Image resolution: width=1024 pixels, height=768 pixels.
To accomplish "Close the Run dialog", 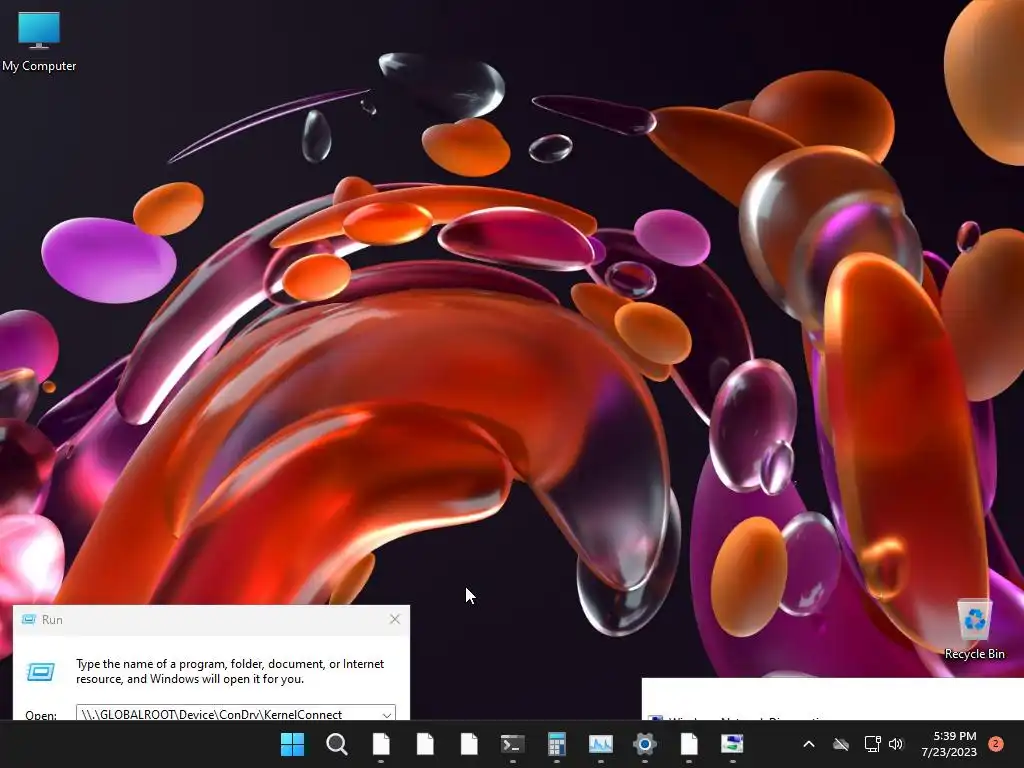I will click(394, 619).
